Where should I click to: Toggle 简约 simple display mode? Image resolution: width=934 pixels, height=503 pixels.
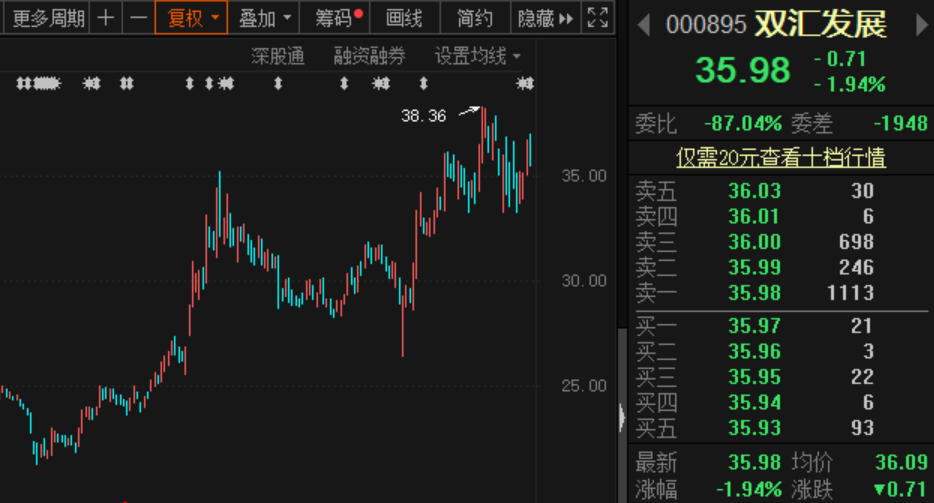474,17
